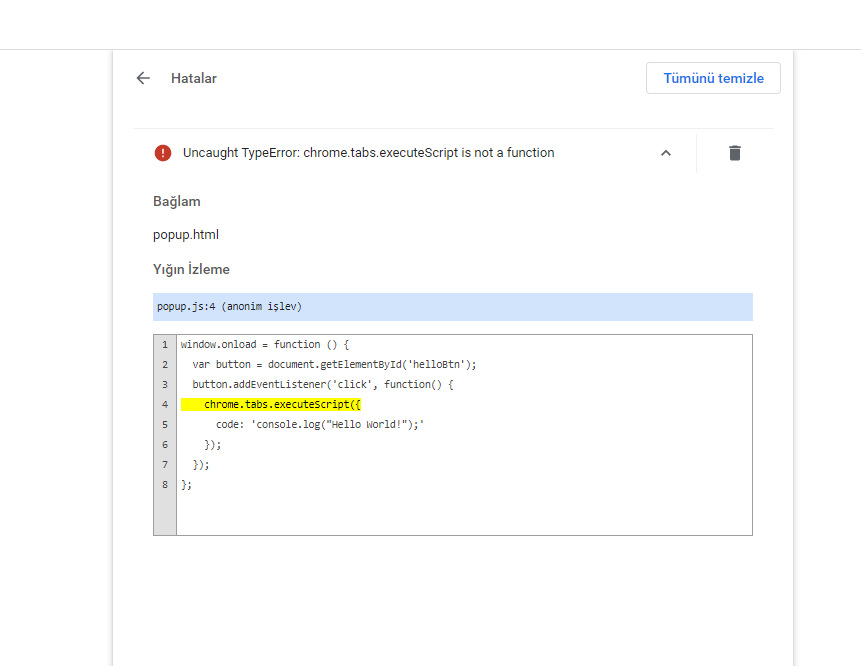Select the popup.js:4 stack trace entry
The width and height of the screenshot is (861, 666).
(x=452, y=307)
